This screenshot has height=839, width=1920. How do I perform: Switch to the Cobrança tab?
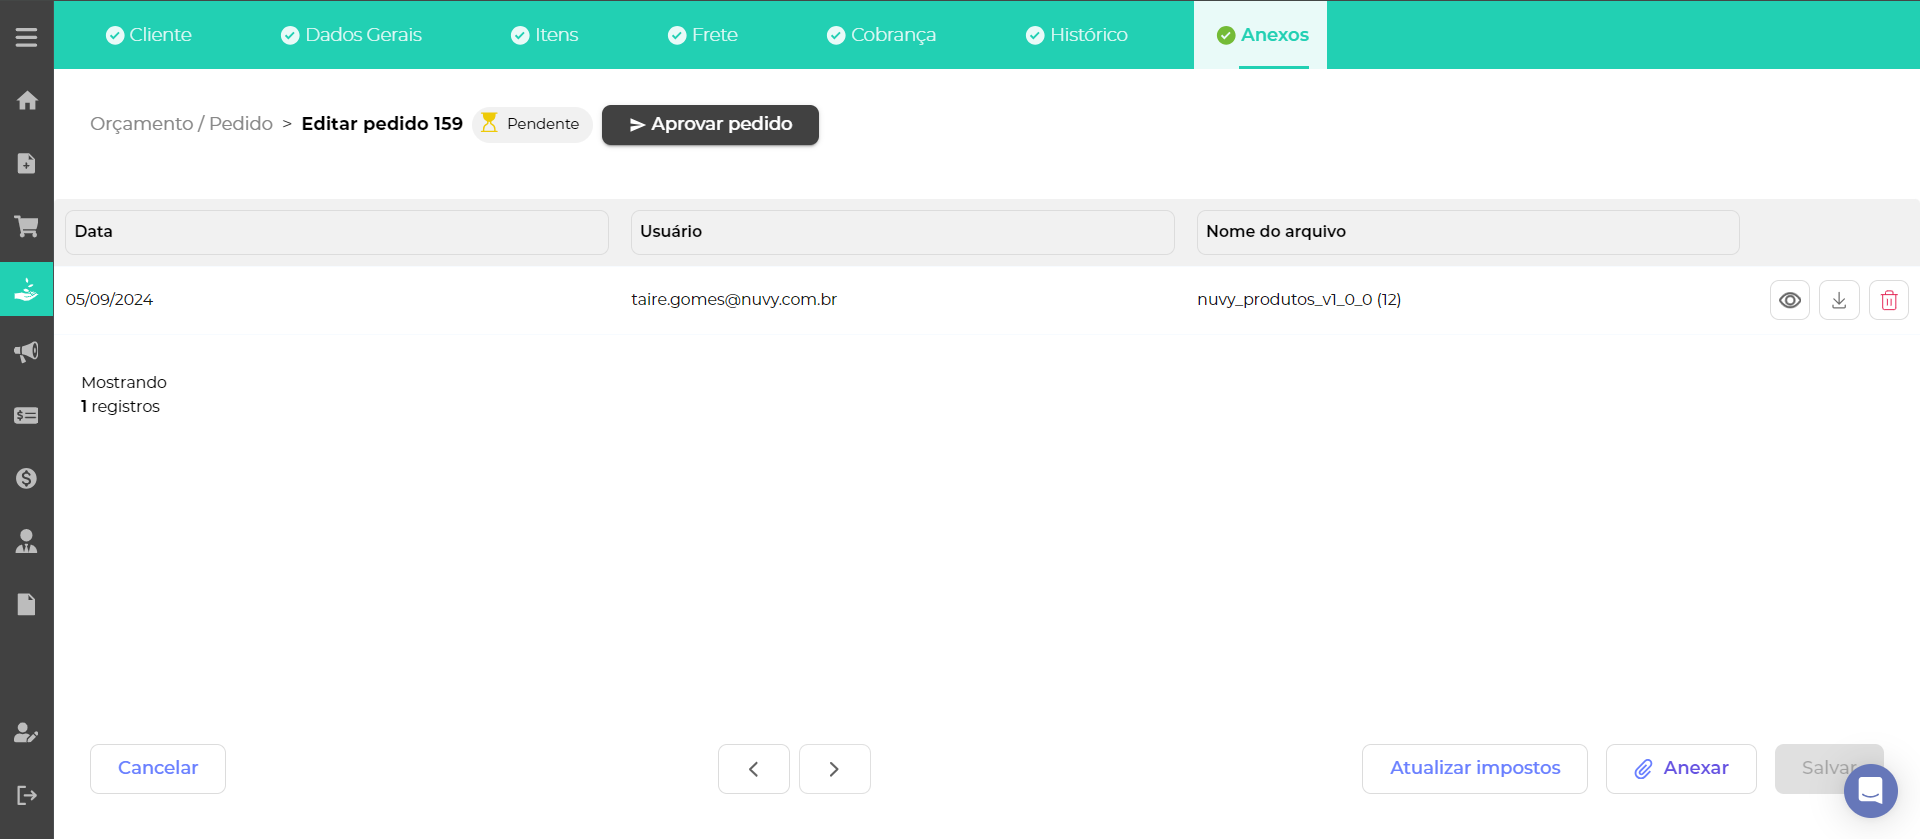[881, 35]
